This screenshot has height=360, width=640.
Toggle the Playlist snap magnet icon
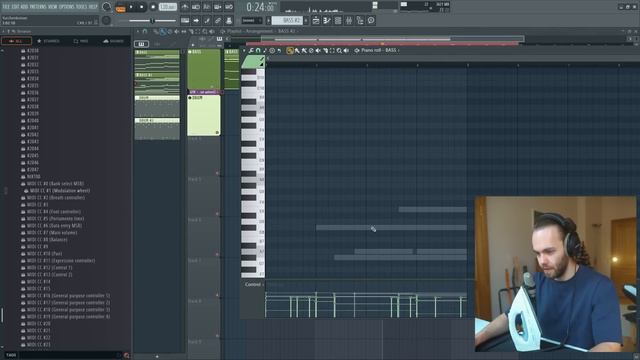click(145, 31)
